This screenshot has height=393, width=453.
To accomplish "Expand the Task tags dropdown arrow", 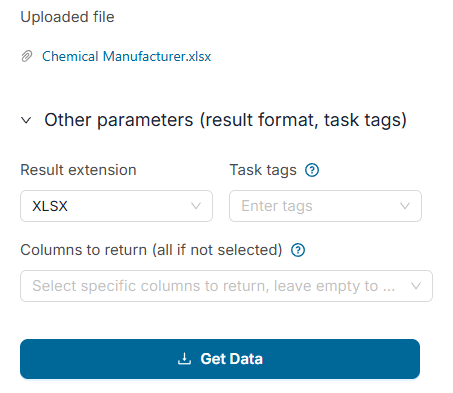I will 405,206.
